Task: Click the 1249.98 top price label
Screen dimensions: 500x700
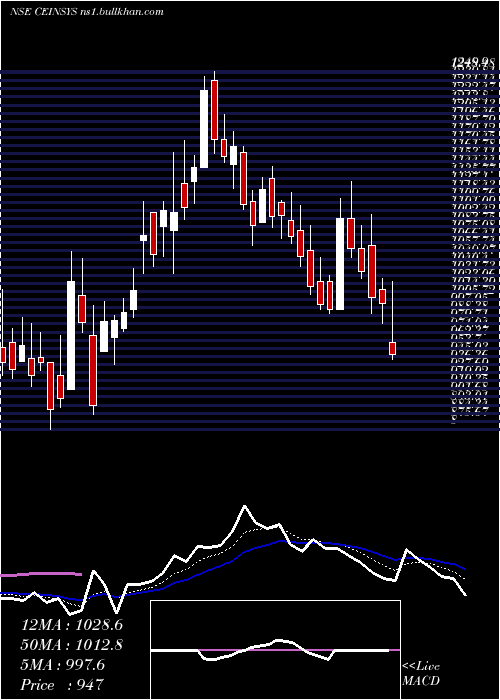Action: tap(473, 64)
